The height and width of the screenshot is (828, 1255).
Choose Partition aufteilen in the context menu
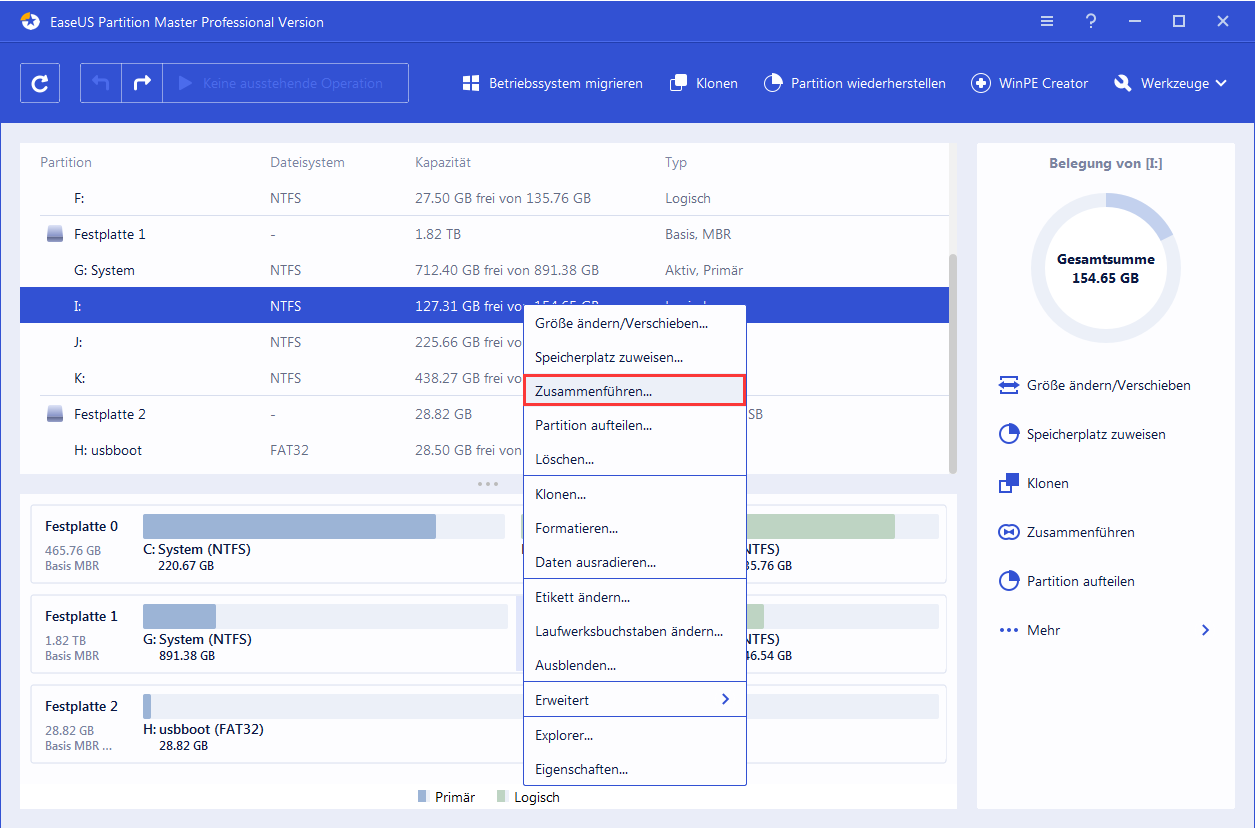pos(635,425)
